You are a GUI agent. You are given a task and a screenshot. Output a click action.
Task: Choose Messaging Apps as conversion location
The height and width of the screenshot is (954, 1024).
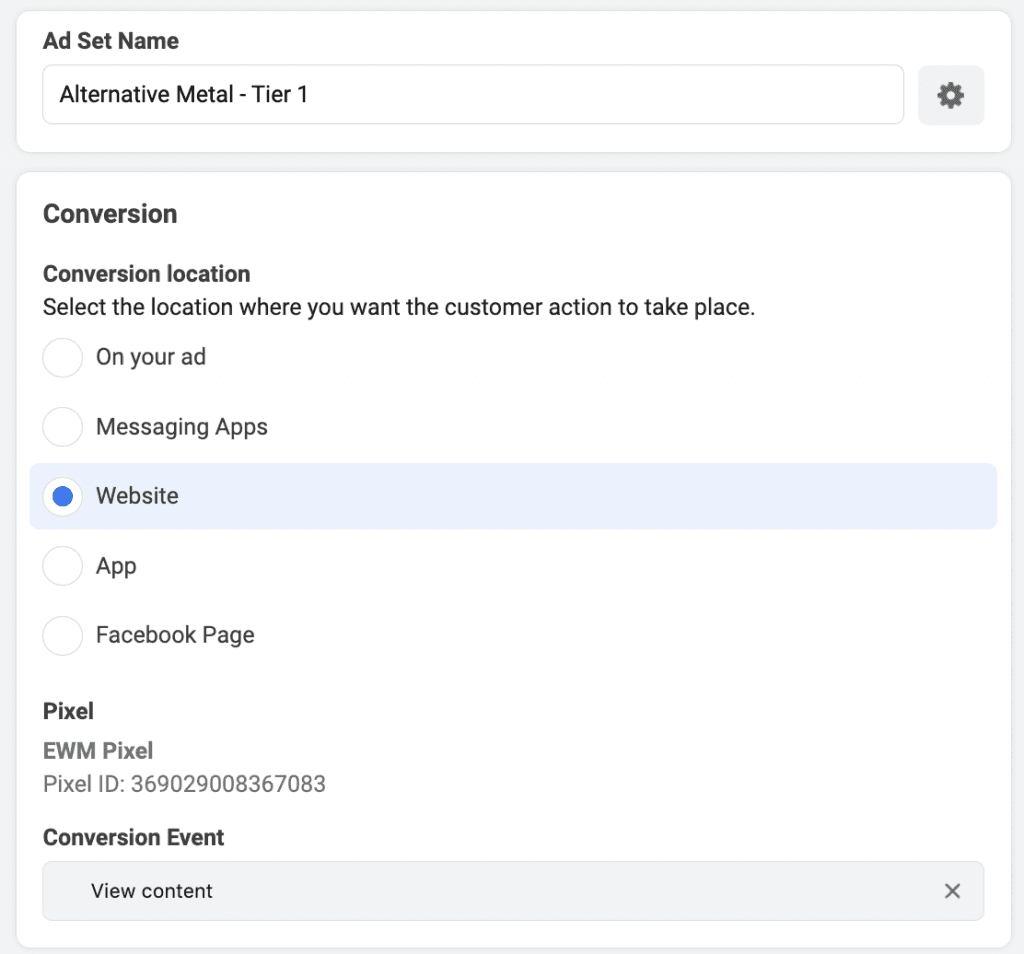[63, 427]
